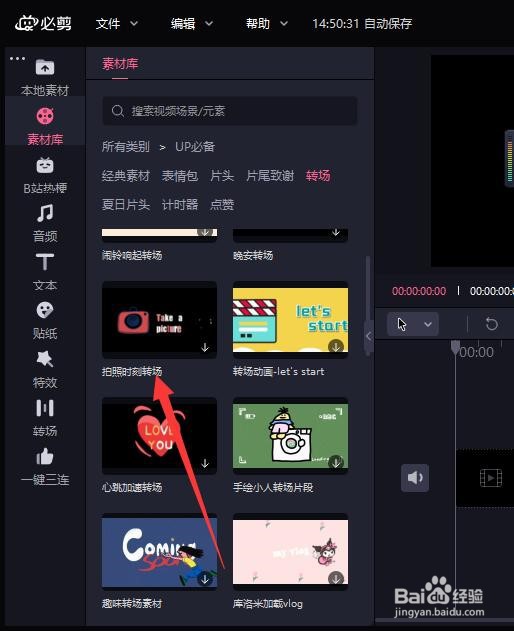514x631 pixels.
Task: Download the 心跳加速转场 clip
Action: click(x=205, y=463)
